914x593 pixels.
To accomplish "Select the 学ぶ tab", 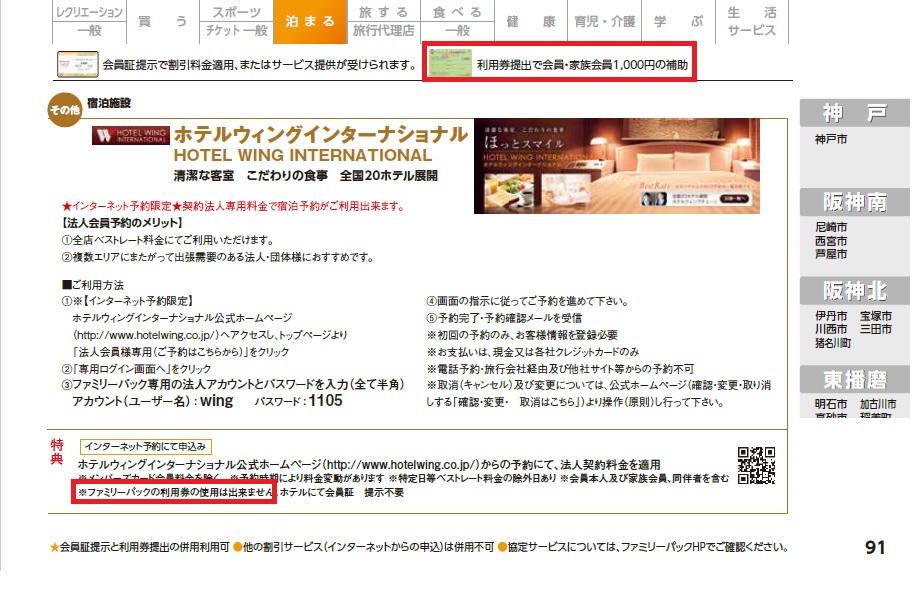I will click(x=678, y=22).
